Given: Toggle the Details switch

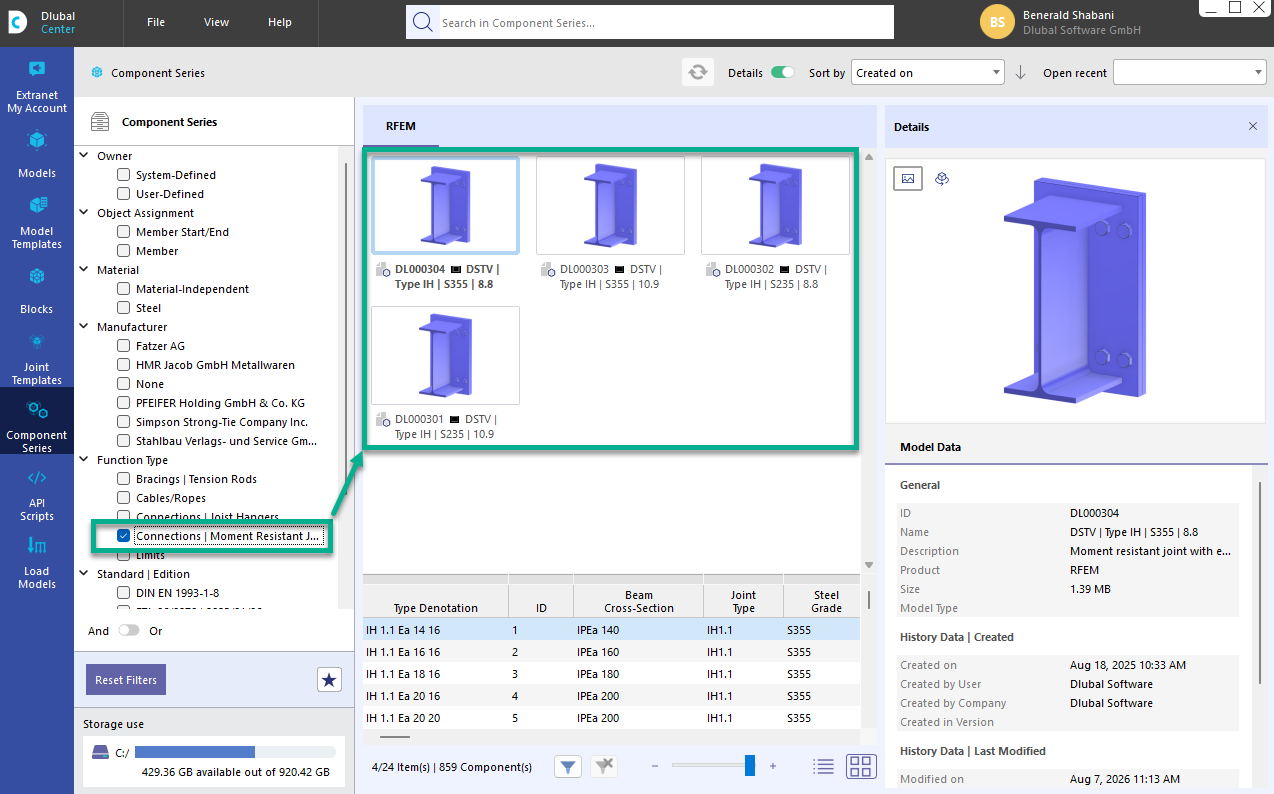Looking at the screenshot, I should [x=783, y=73].
